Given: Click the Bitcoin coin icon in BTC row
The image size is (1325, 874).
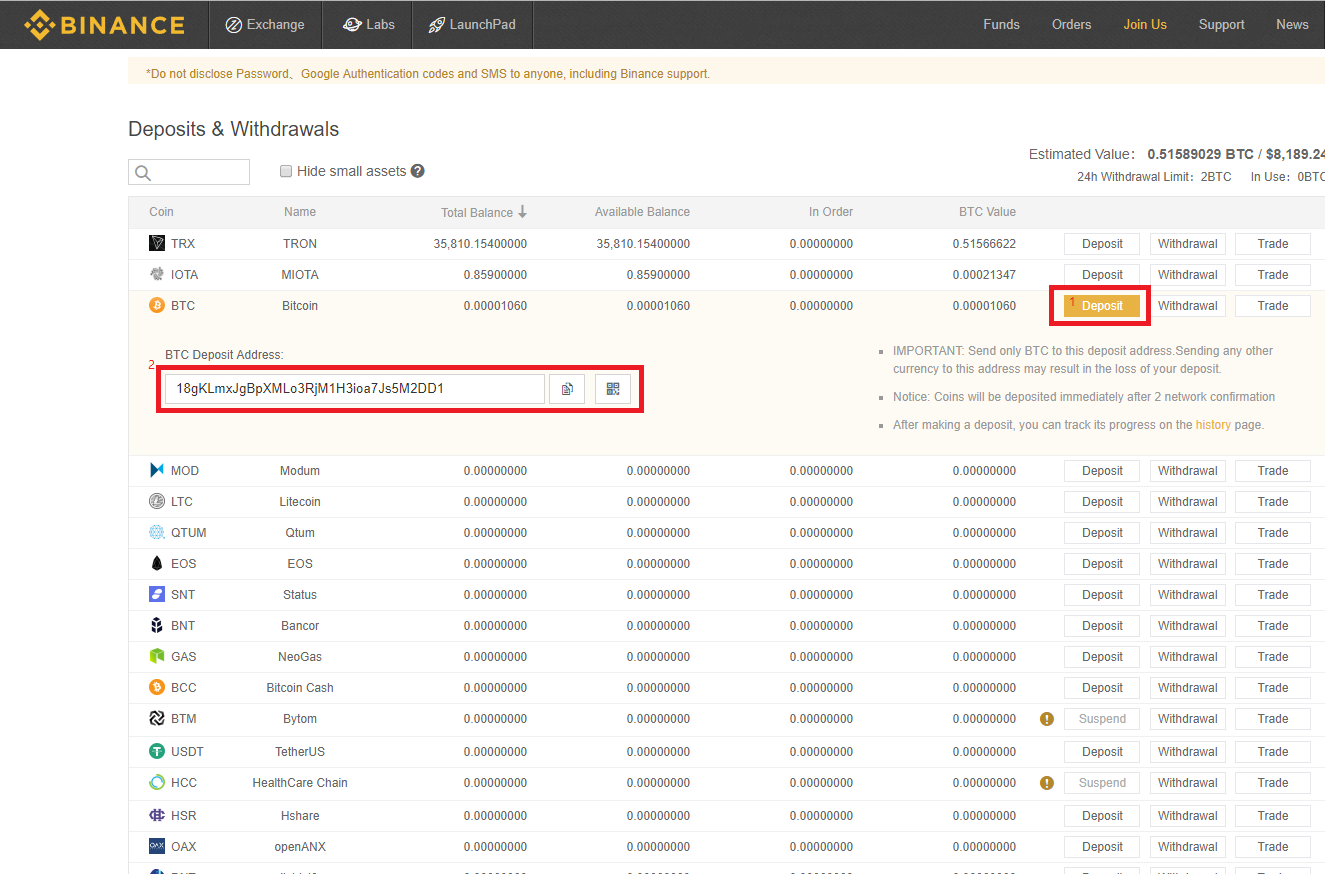Looking at the screenshot, I should 157,306.
